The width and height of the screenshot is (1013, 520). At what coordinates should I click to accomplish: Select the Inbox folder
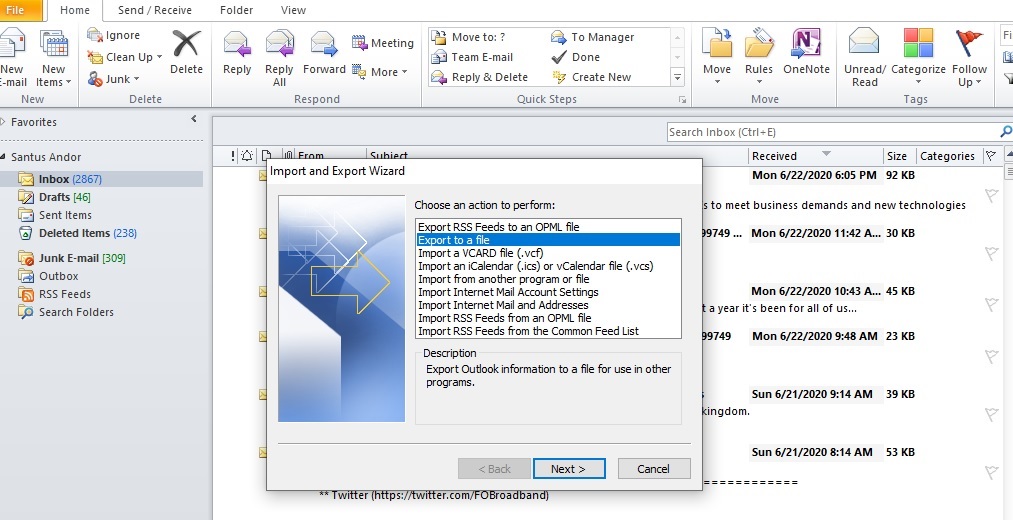point(101,179)
